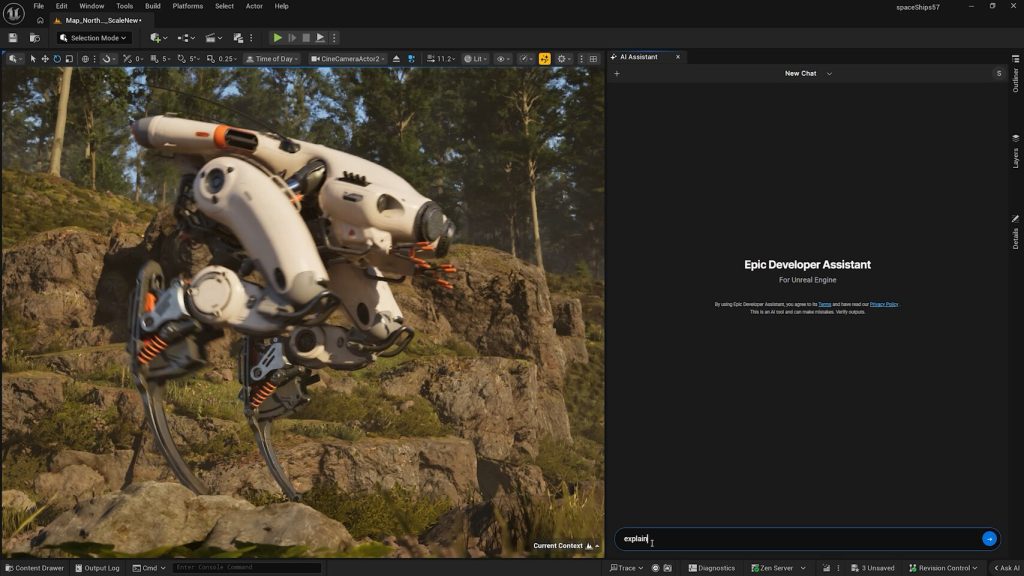Eject from the CineCameraActor2 pilot

pyautogui.click(x=396, y=59)
